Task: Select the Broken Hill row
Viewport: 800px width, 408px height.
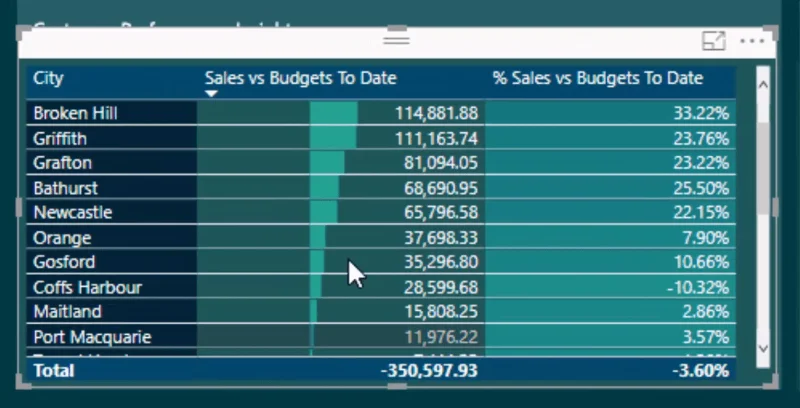Action: pos(381,113)
